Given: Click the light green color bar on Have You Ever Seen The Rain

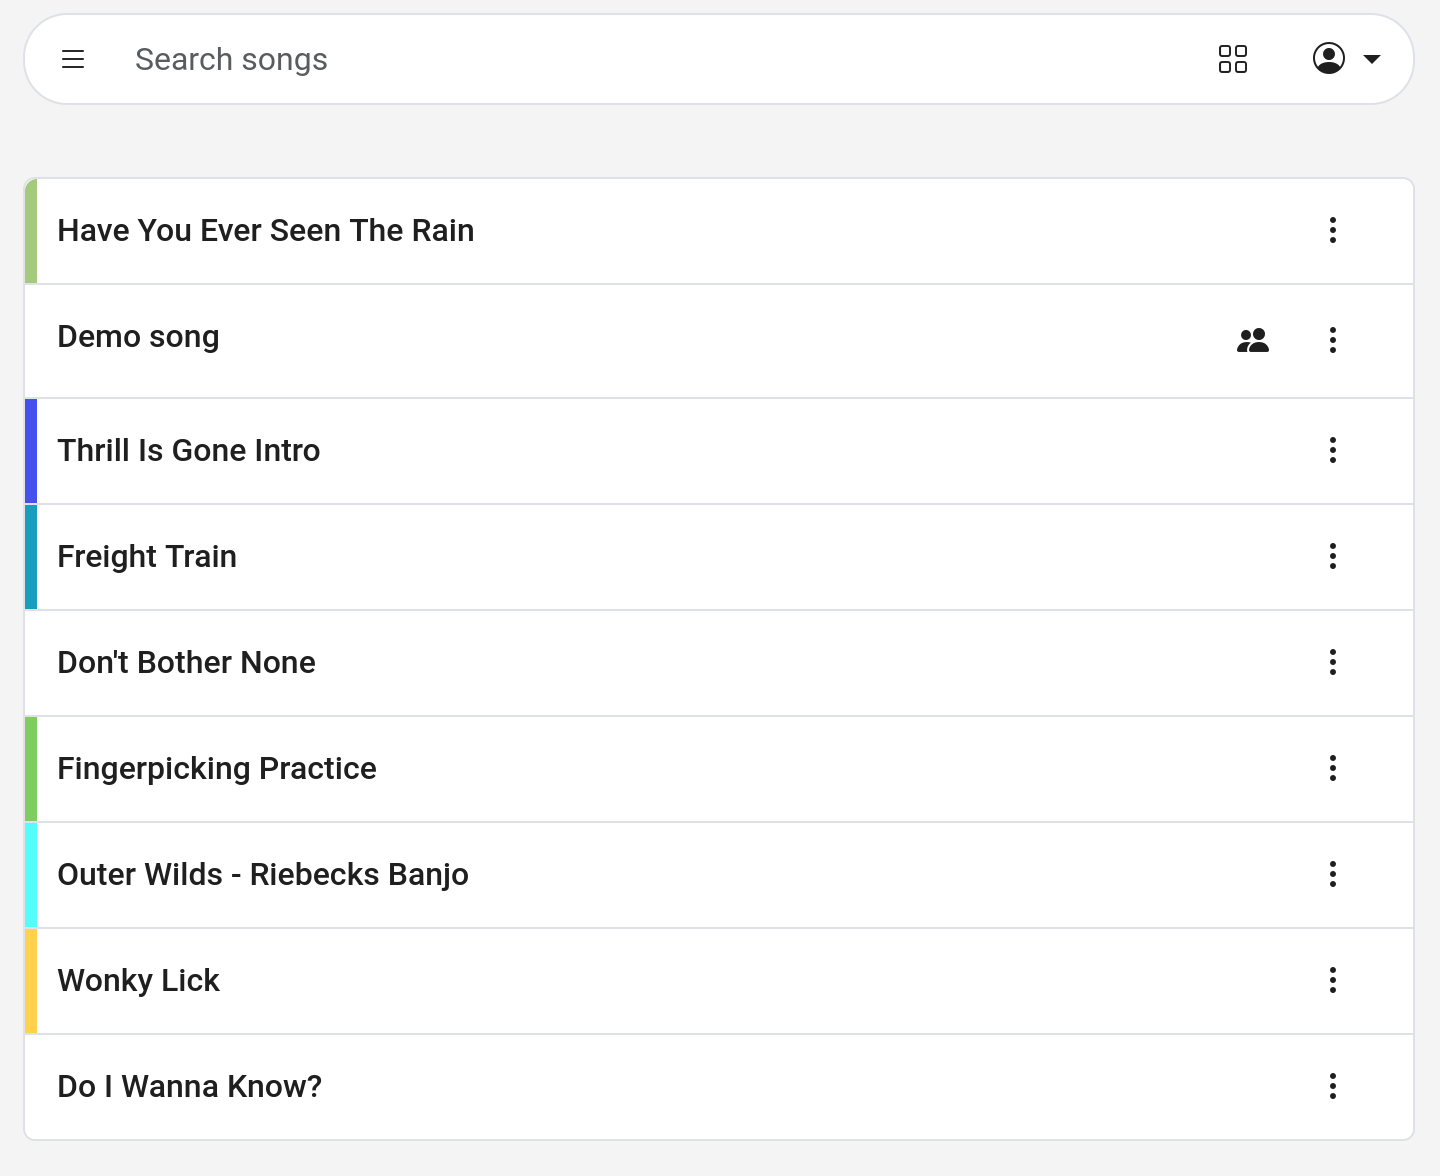Looking at the screenshot, I should point(31,231).
